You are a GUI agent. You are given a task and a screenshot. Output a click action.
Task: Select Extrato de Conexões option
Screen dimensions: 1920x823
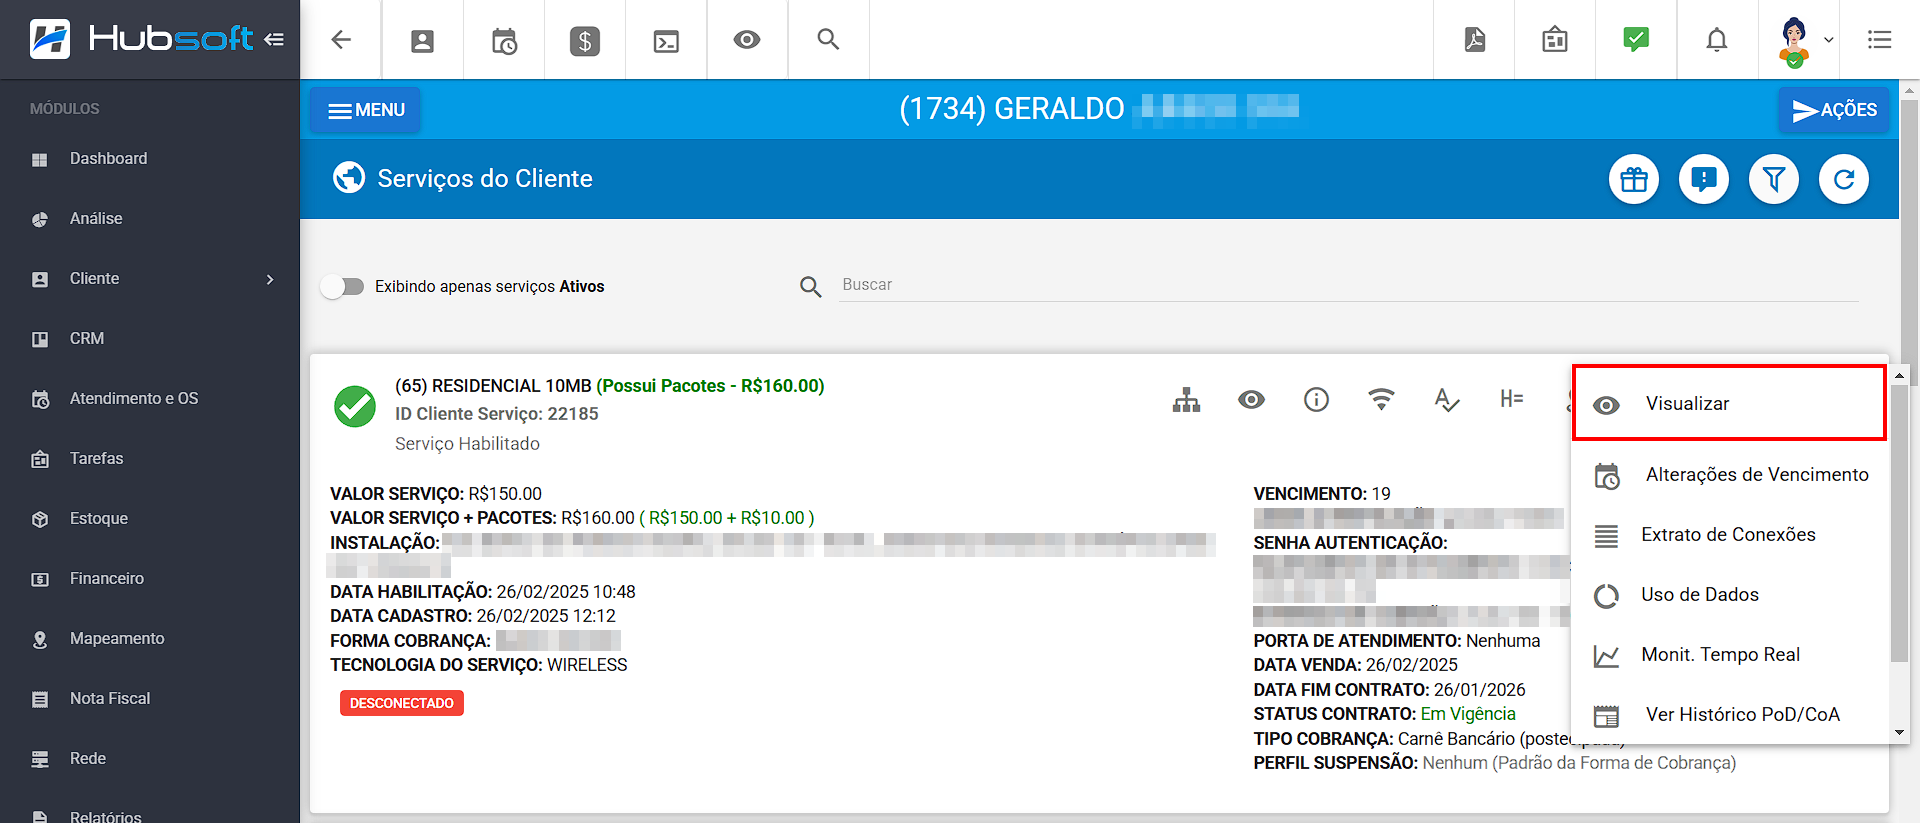[x=1730, y=535]
